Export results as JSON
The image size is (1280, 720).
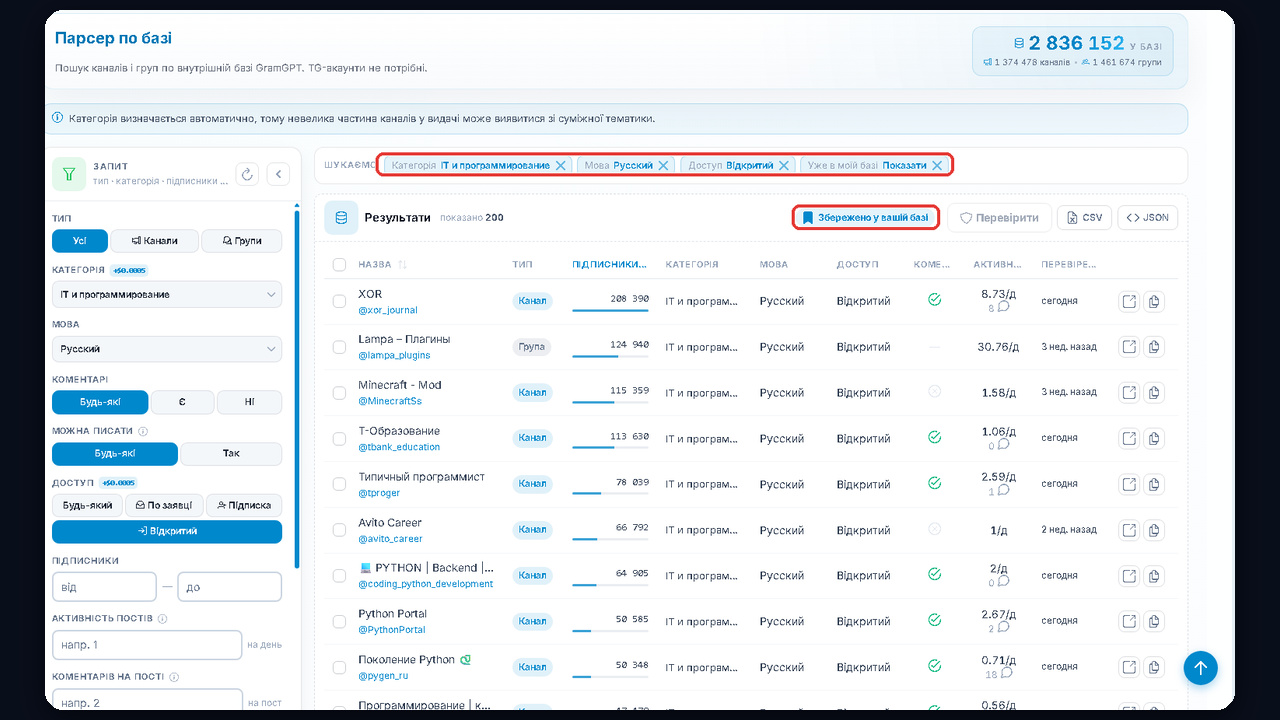tap(1147, 217)
